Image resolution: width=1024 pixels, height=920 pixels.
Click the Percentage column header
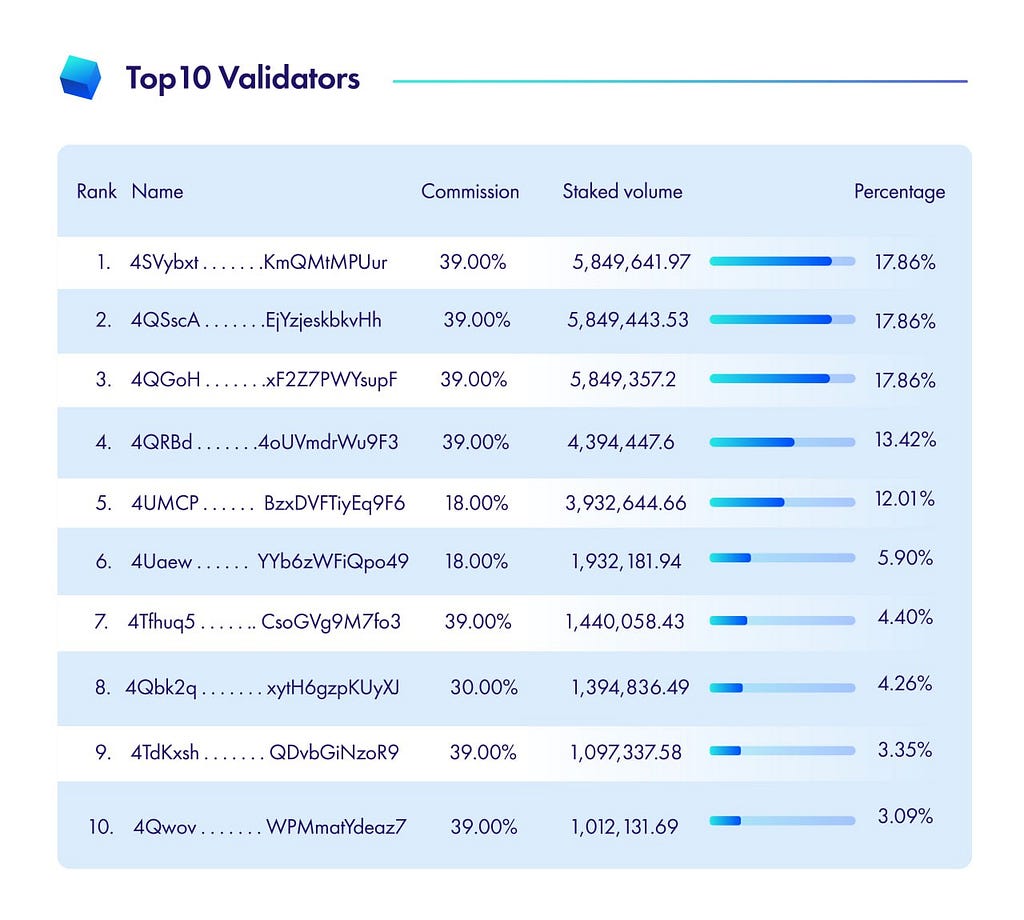pyautogui.click(x=899, y=192)
